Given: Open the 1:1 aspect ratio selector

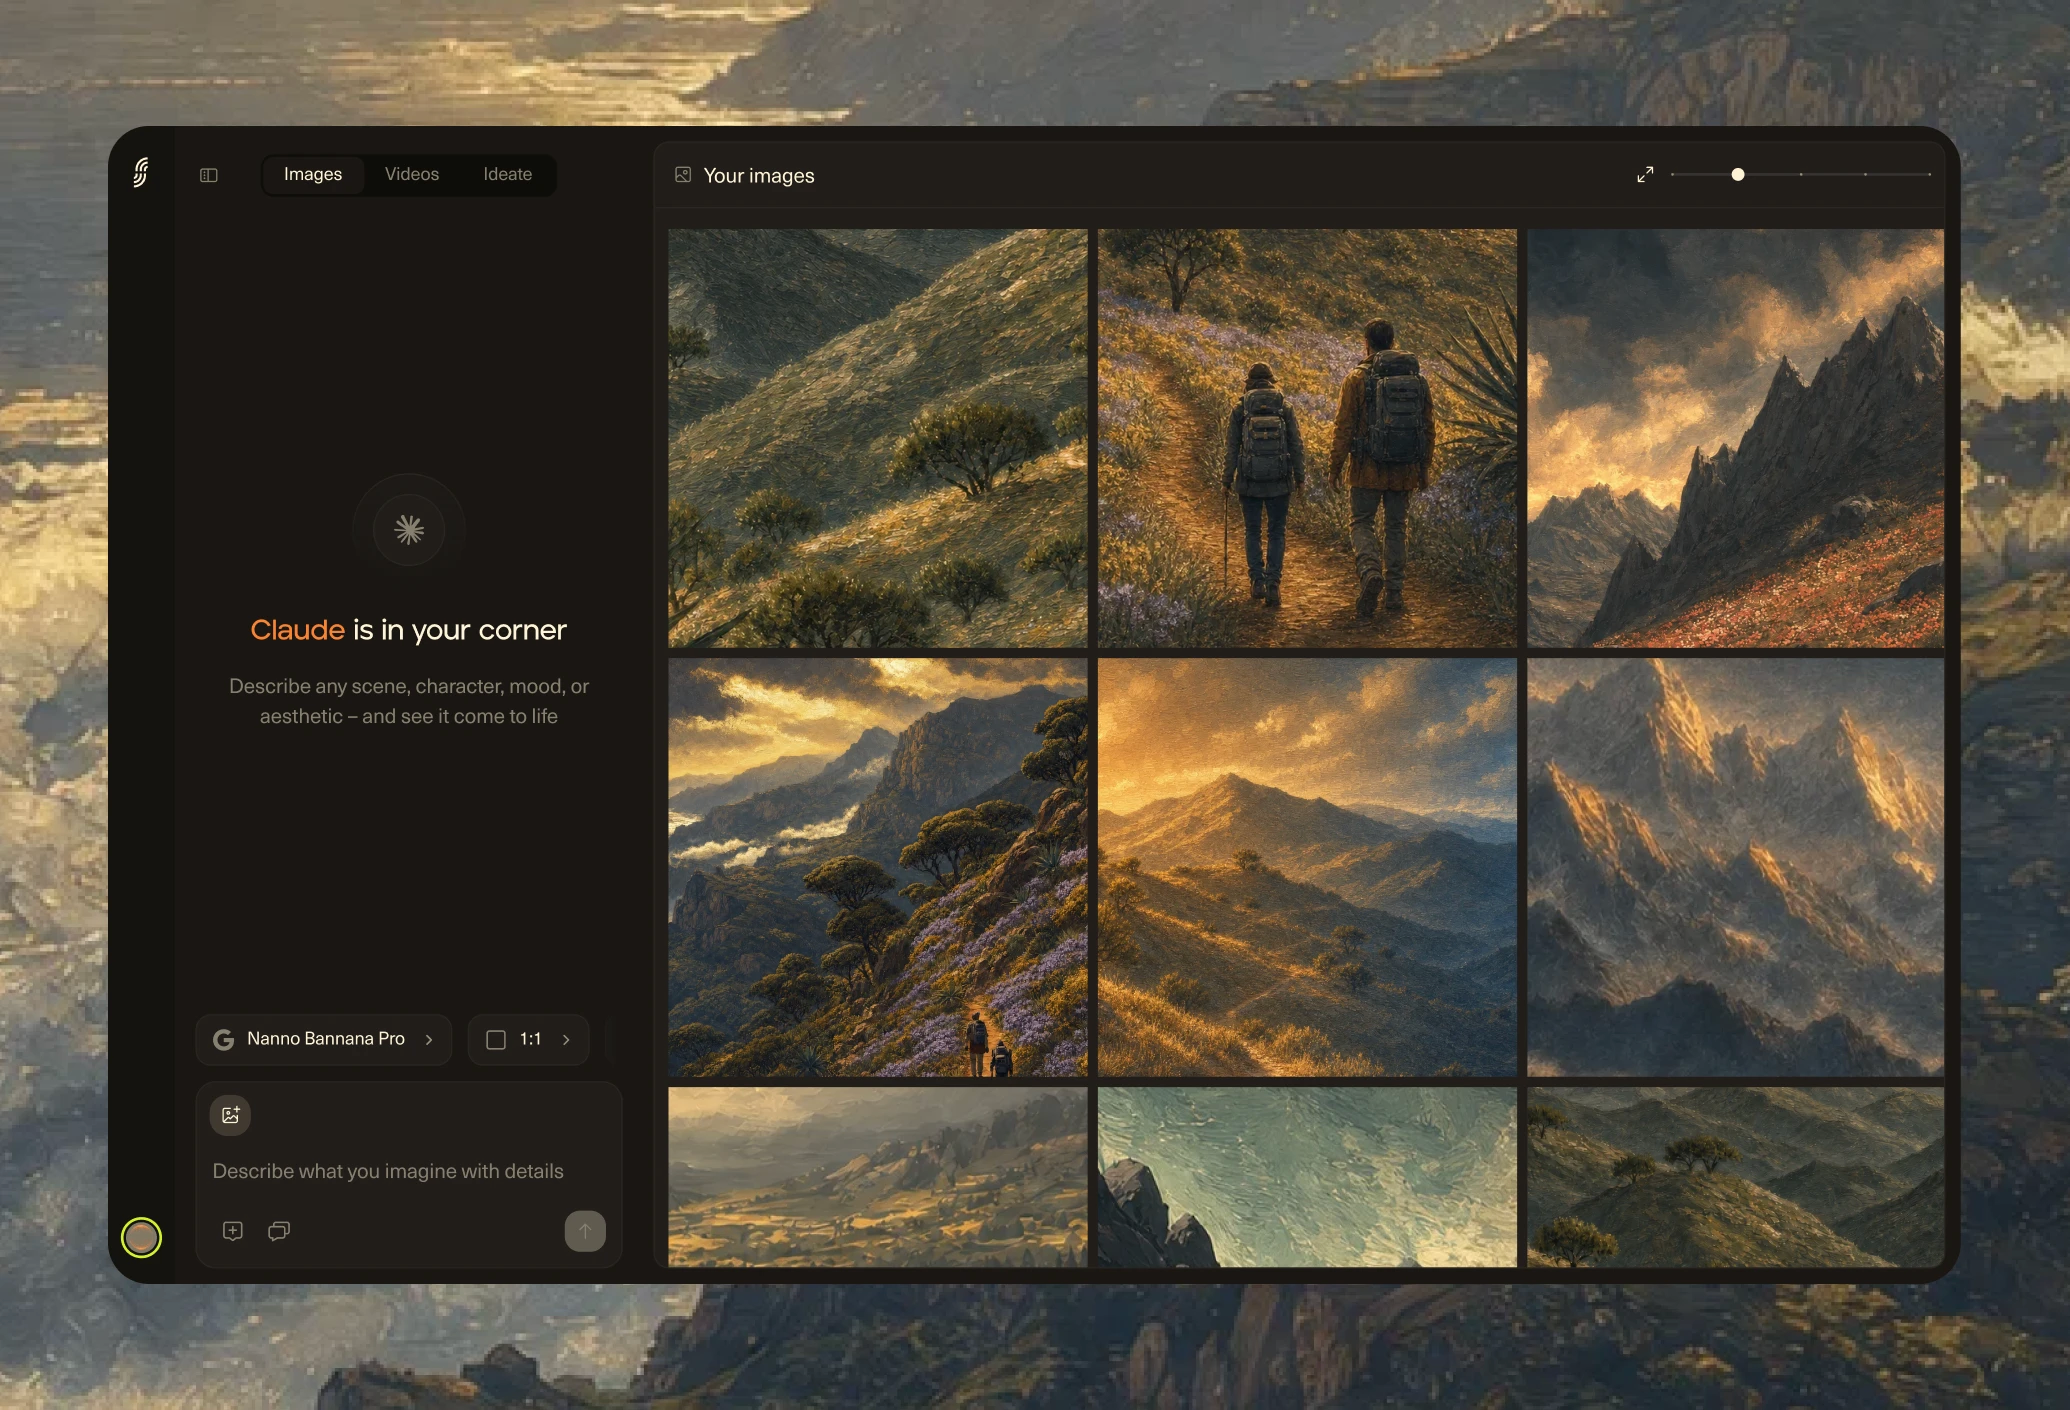Looking at the screenshot, I should 528,1039.
